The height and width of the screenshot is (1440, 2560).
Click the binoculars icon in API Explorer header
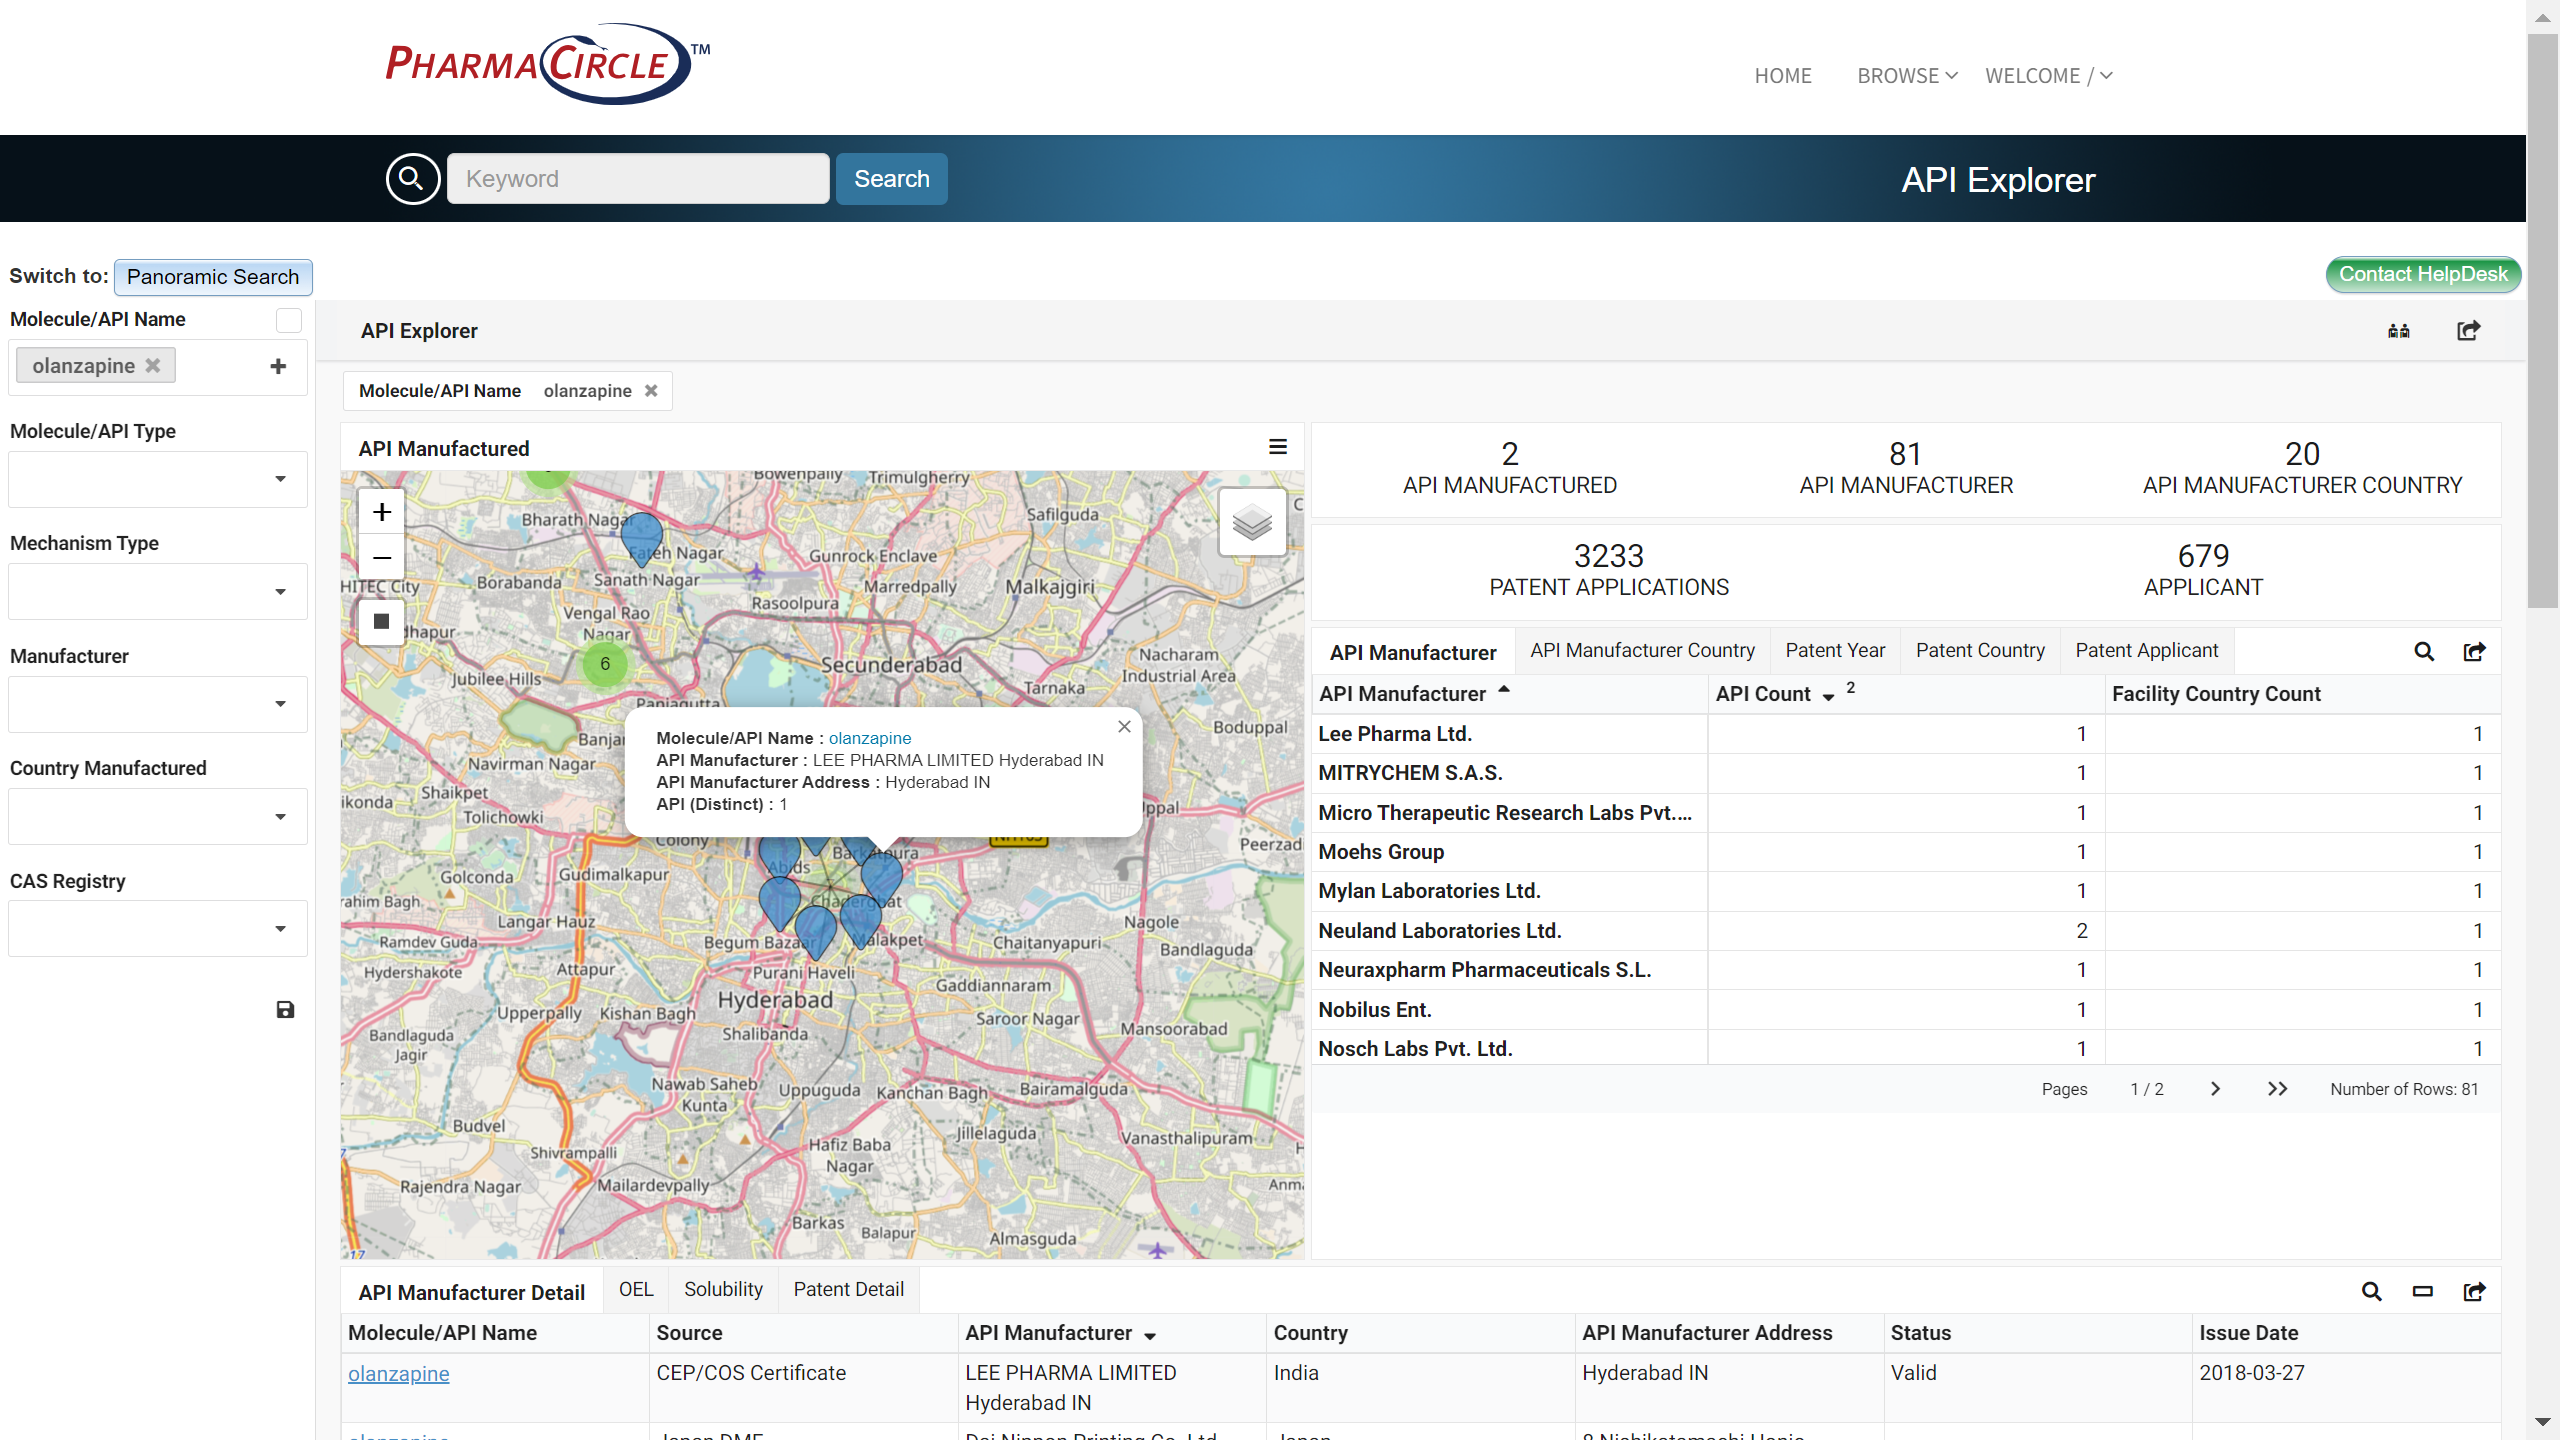pos(2398,331)
